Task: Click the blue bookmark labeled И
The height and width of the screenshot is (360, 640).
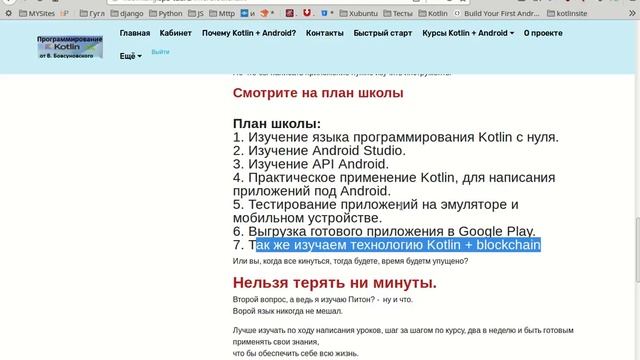Action: (x=248, y=13)
